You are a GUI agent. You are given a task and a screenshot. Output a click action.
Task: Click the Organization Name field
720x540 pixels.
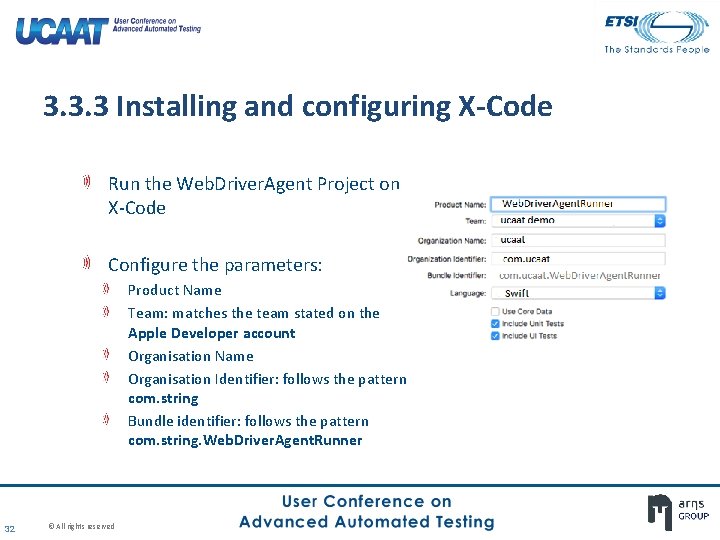click(x=578, y=240)
